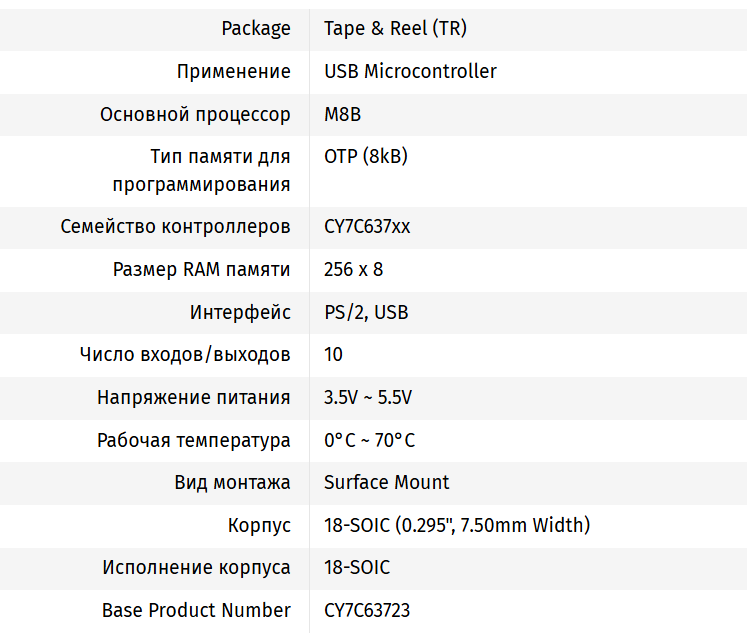Click the "OTP (8kB)" memory type value
Screen dimensions: 747x638
[365, 156]
